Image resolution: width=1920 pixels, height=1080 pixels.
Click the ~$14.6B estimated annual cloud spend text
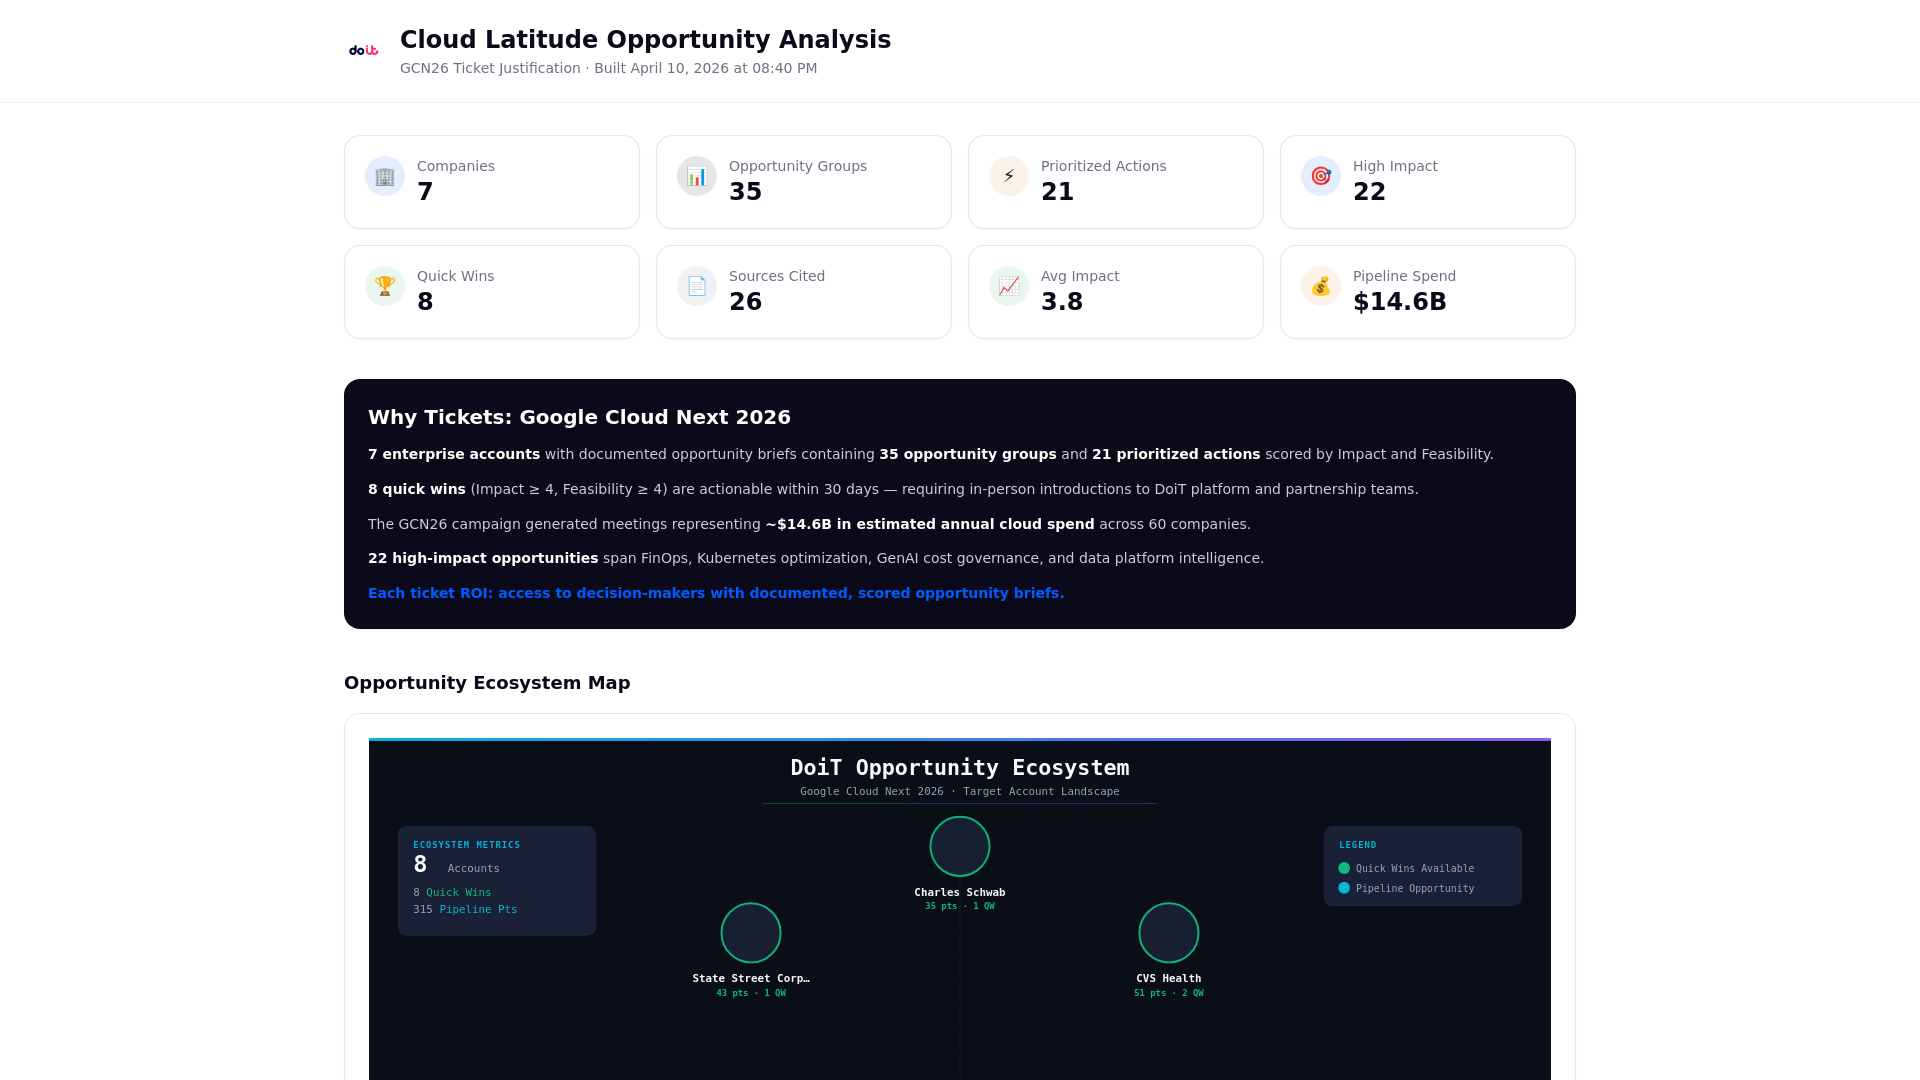930,524
